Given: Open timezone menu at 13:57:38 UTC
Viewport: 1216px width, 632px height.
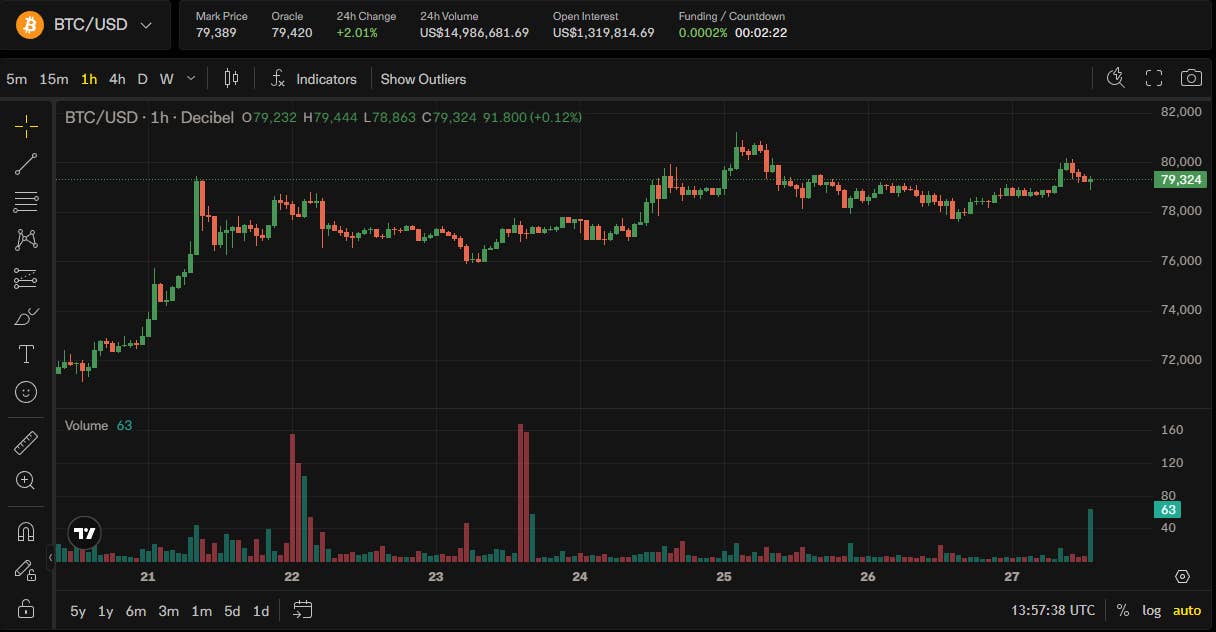Looking at the screenshot, I should 1052,610.
